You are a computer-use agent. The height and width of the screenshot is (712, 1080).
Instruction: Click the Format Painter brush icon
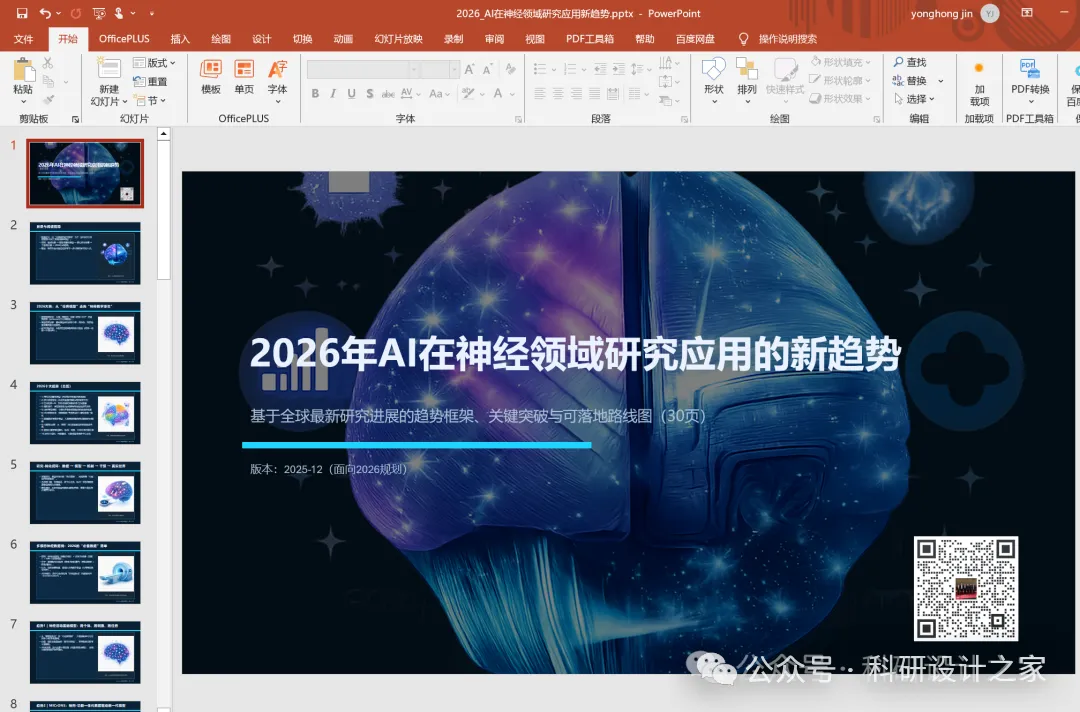point(48,100)
